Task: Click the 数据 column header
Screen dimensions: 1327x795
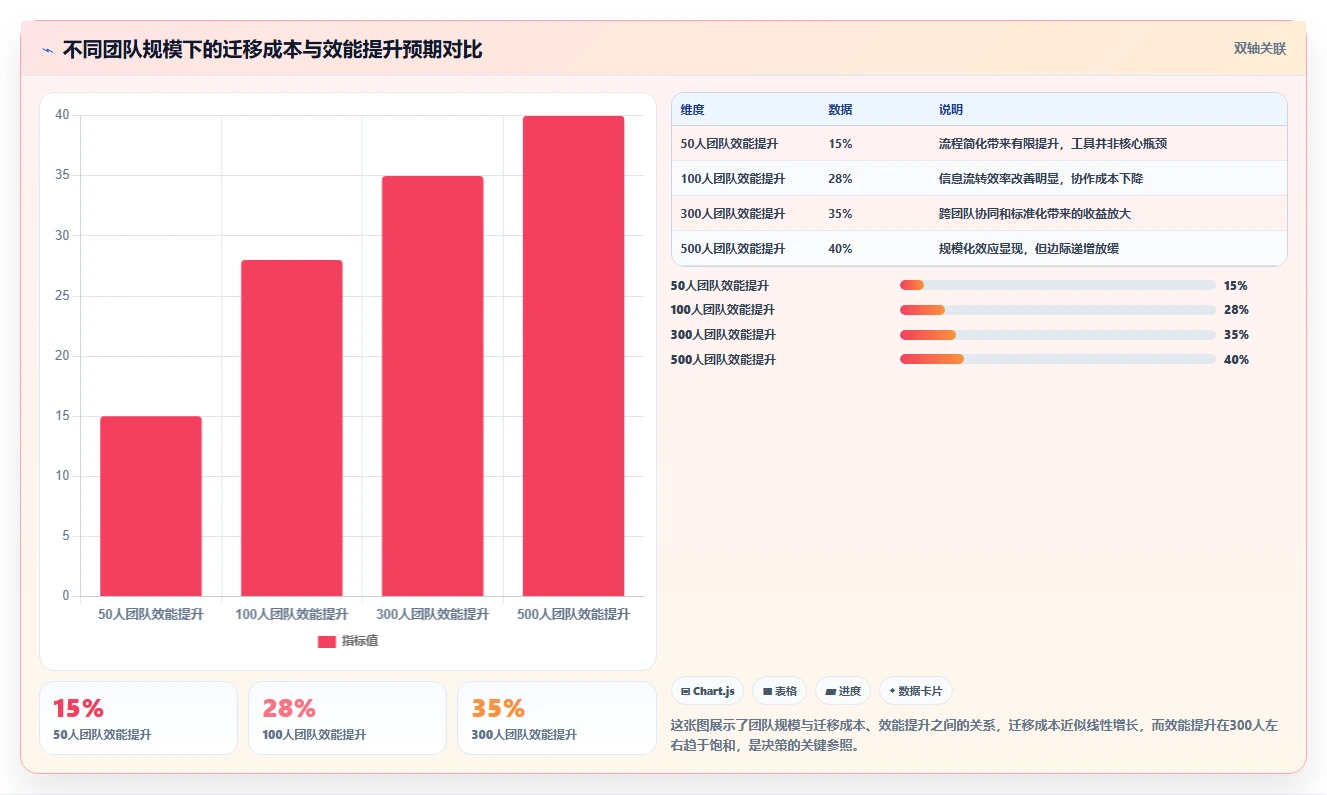Action: tap(840, 110)
